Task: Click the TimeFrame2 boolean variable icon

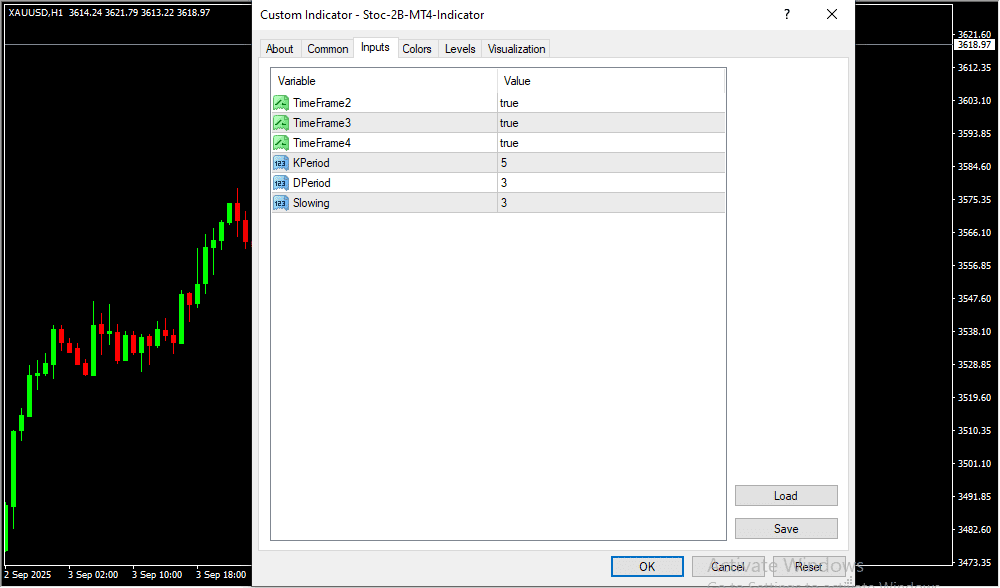Action: [281, 103]
